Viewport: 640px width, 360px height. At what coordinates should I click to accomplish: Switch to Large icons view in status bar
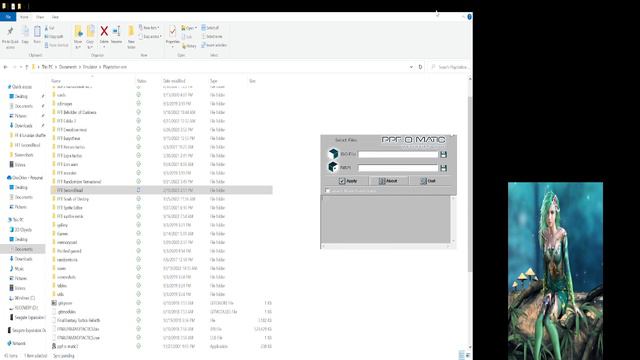(468, 356)
